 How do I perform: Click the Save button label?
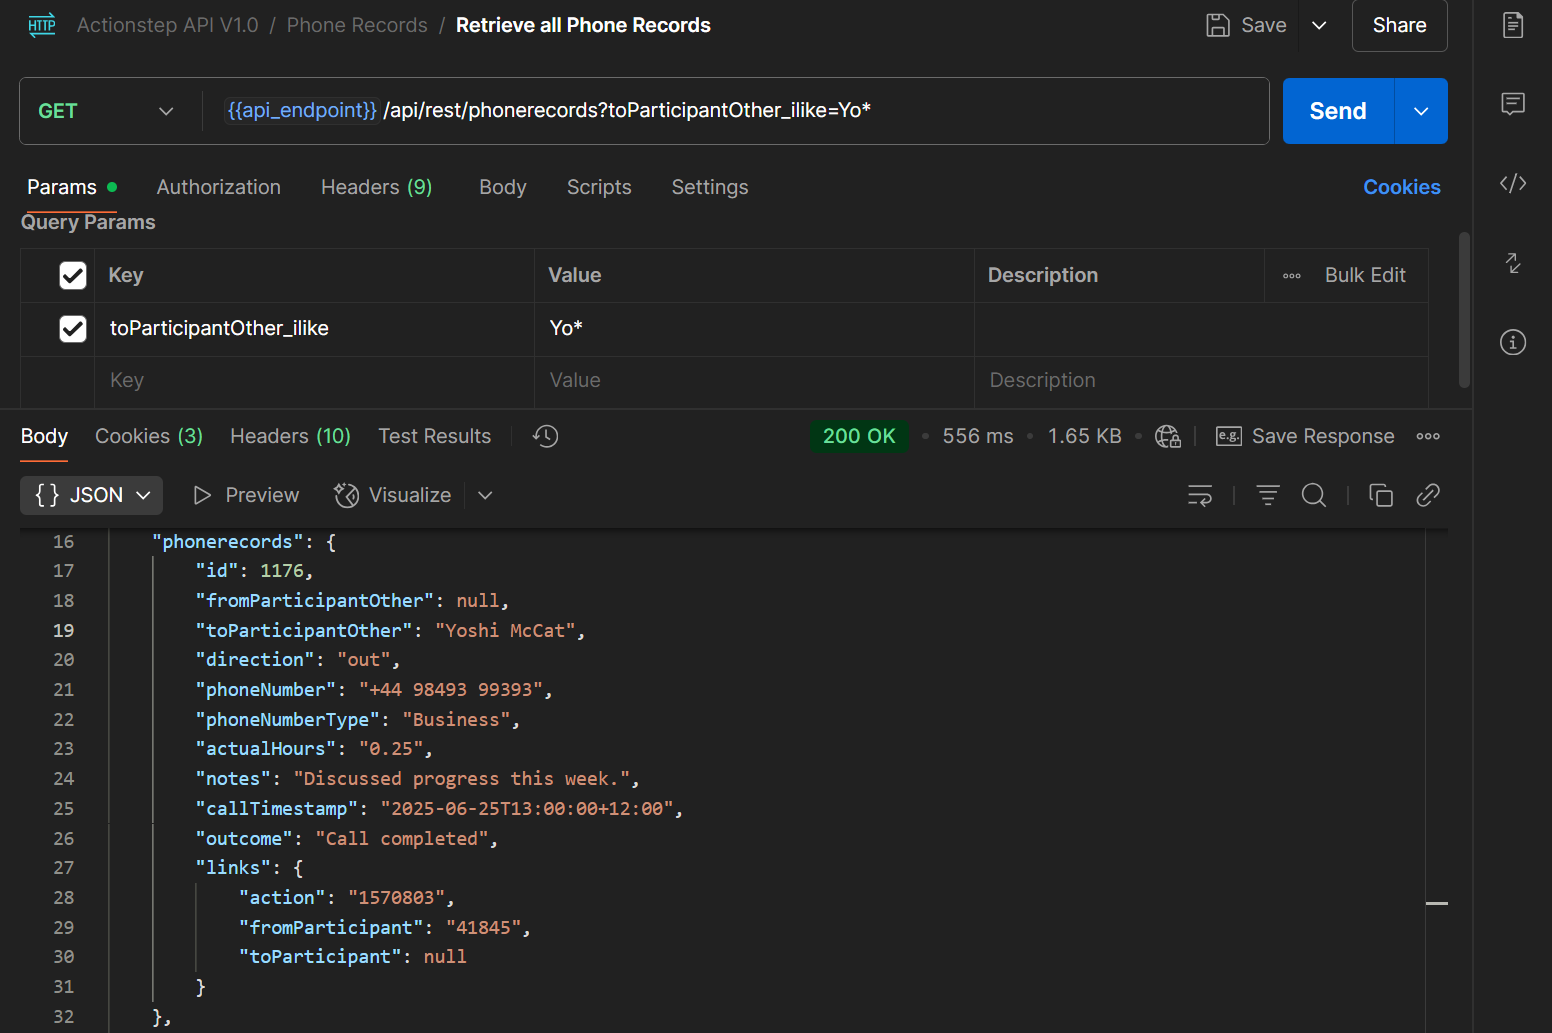point(1264,25)
